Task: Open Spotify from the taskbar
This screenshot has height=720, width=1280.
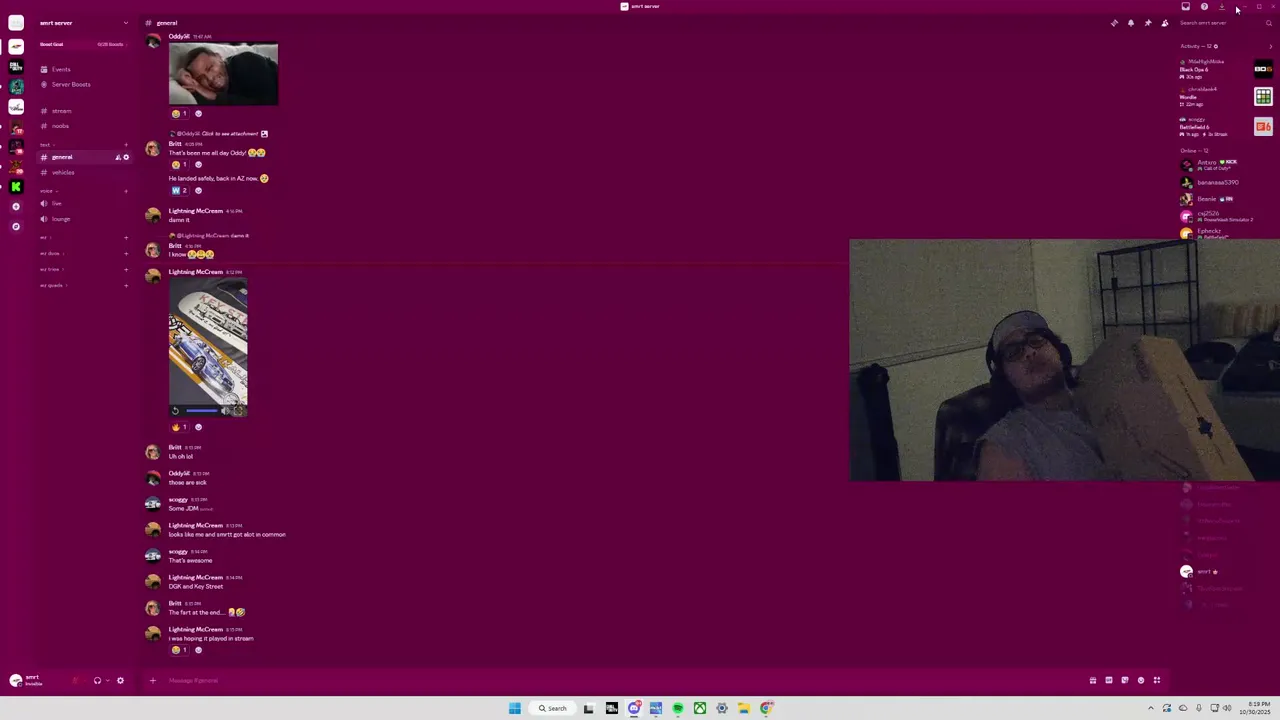Action: click(x=678, y=708)
